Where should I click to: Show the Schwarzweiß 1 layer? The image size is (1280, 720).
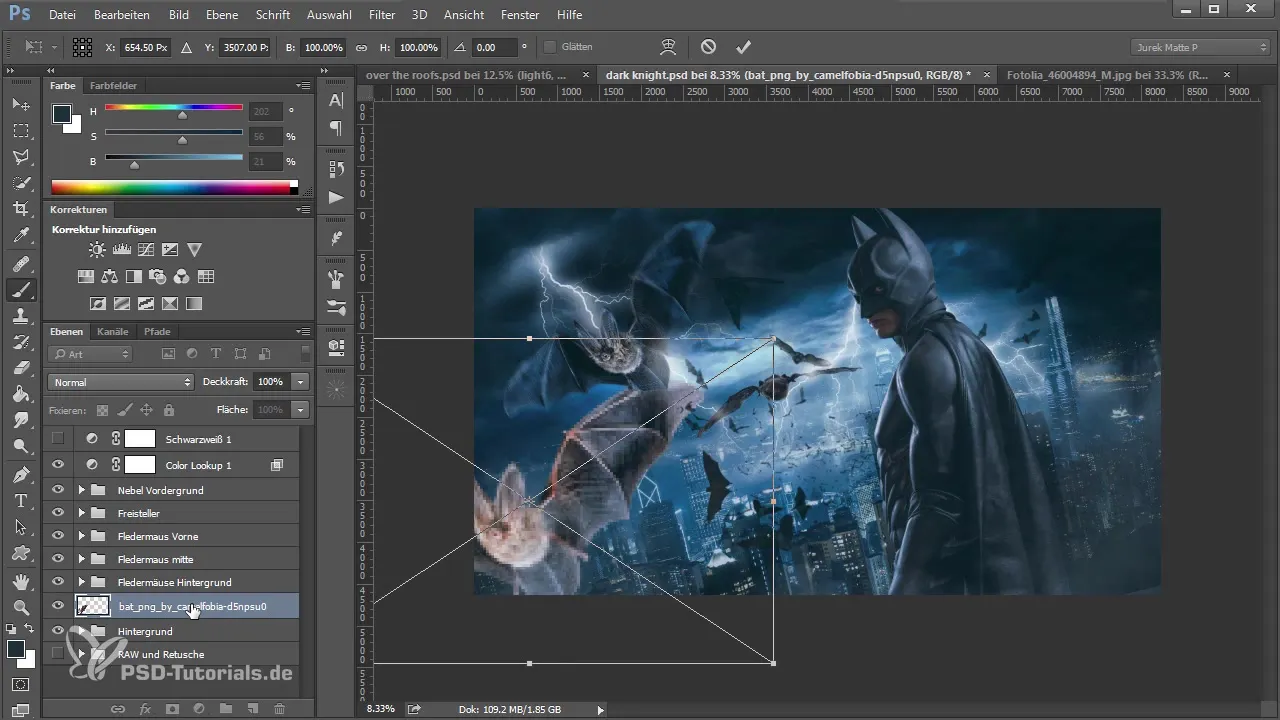pos(58,438)
